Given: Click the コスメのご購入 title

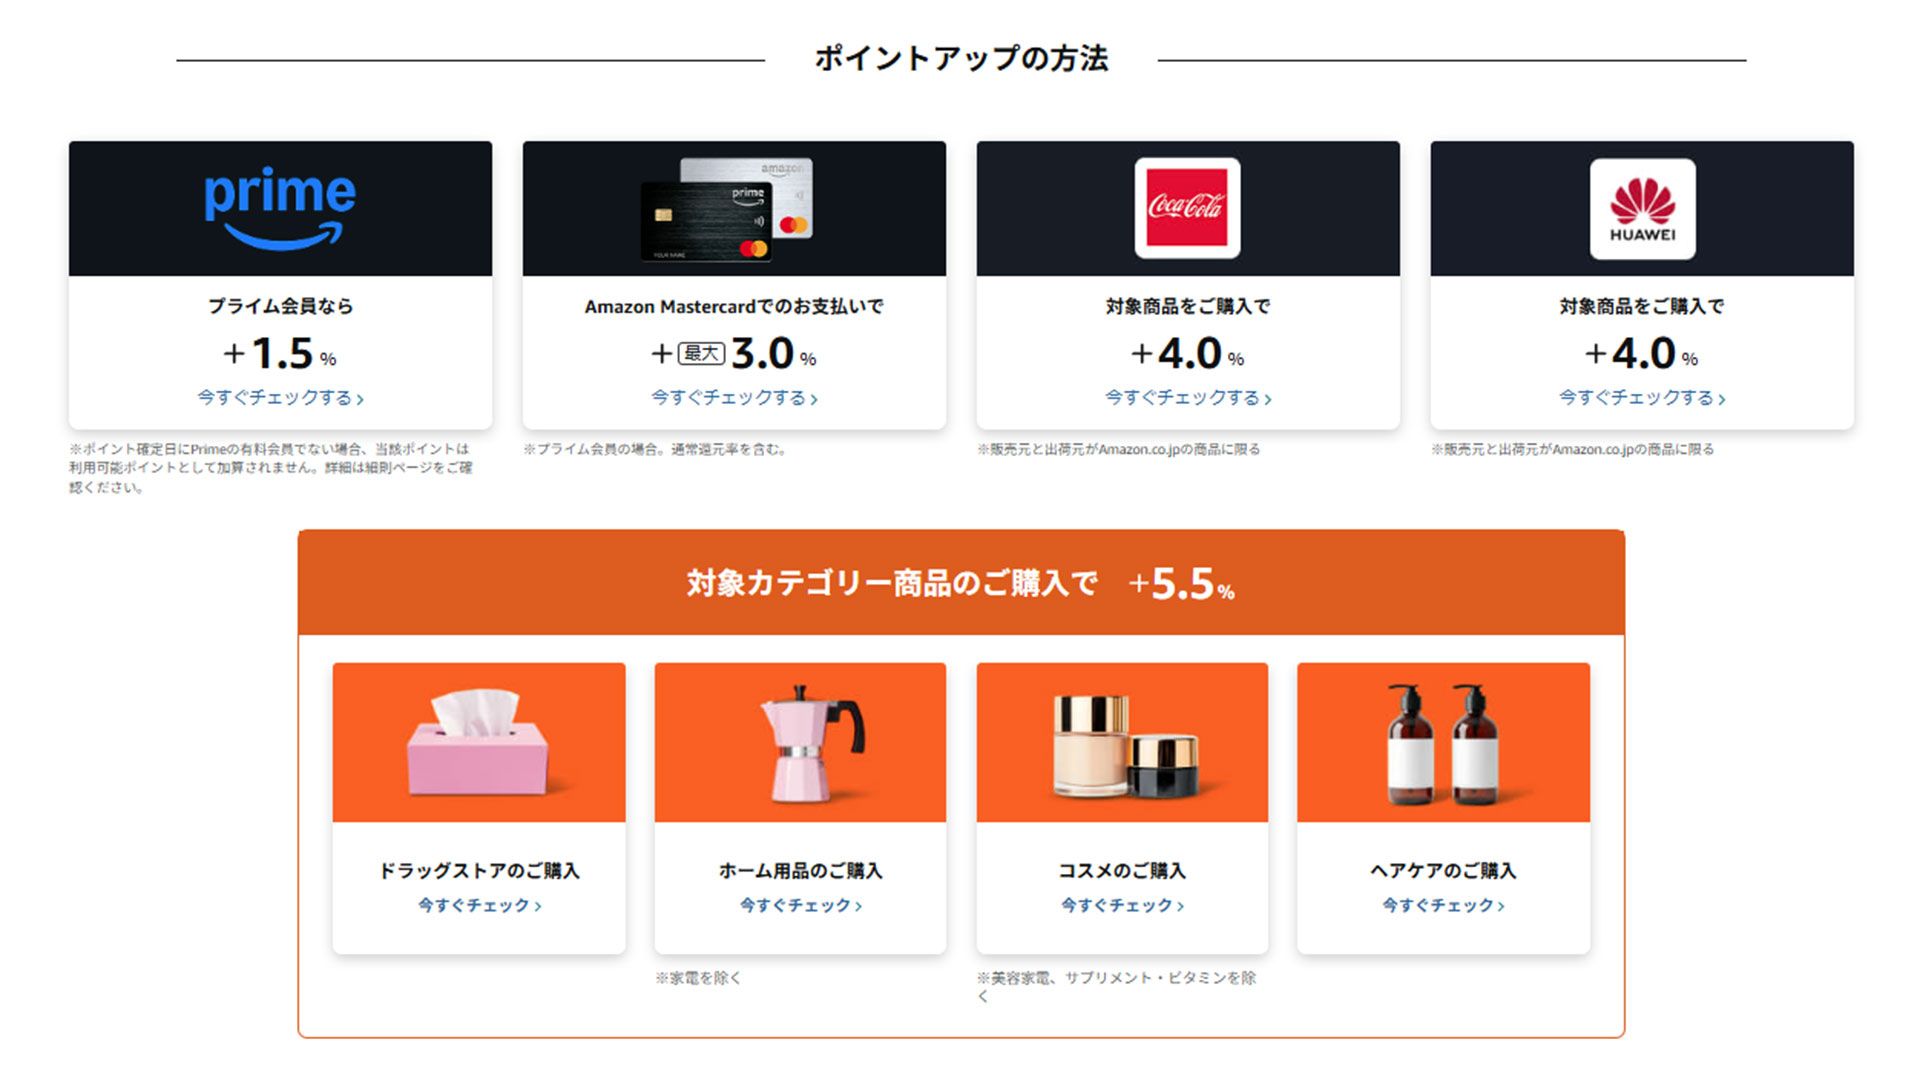Looking at the screenshot, I should tap(1122, 870).
